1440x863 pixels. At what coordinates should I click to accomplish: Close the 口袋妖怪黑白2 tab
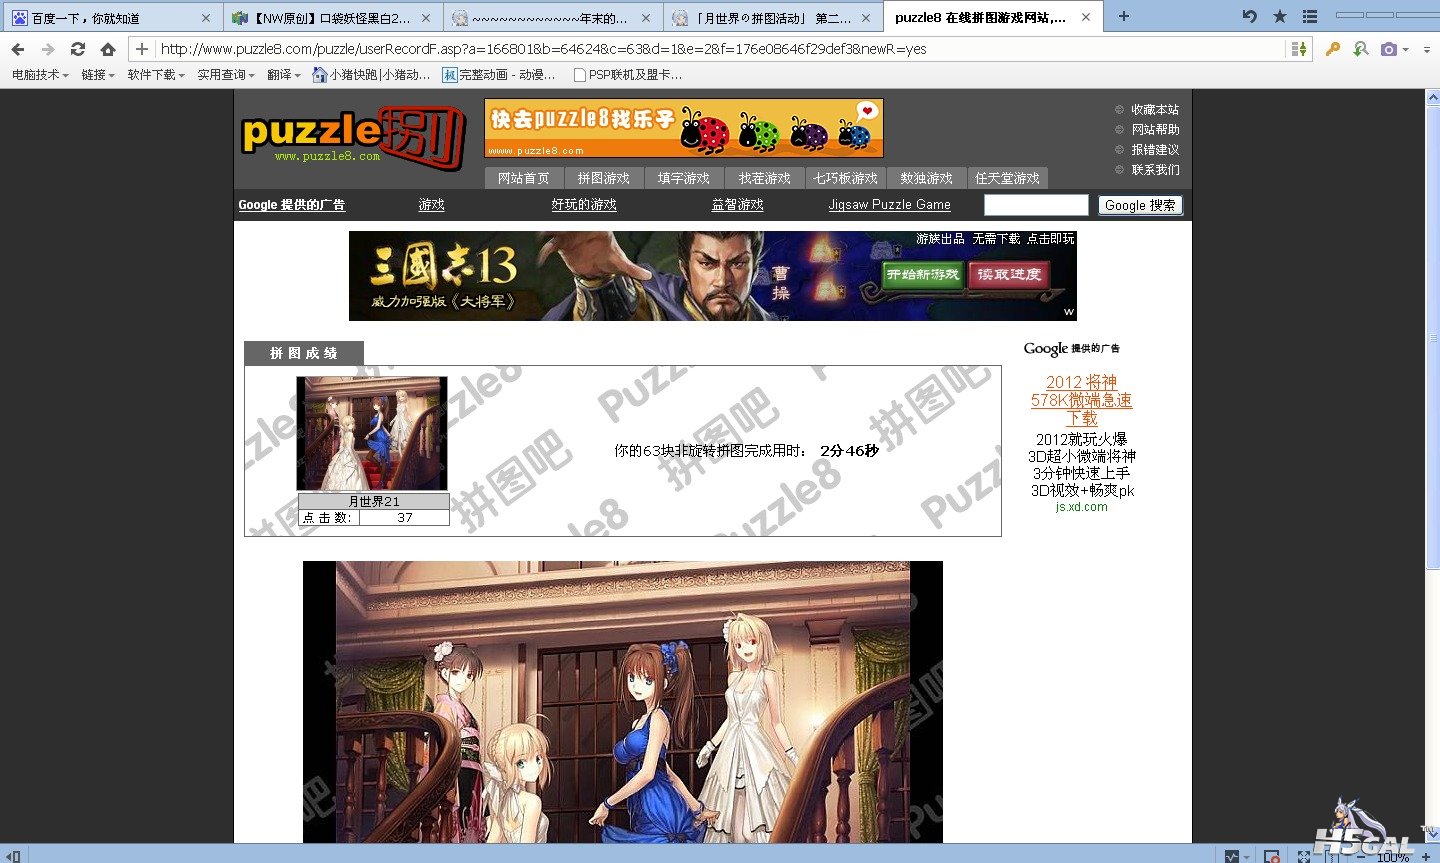point(426,18)
